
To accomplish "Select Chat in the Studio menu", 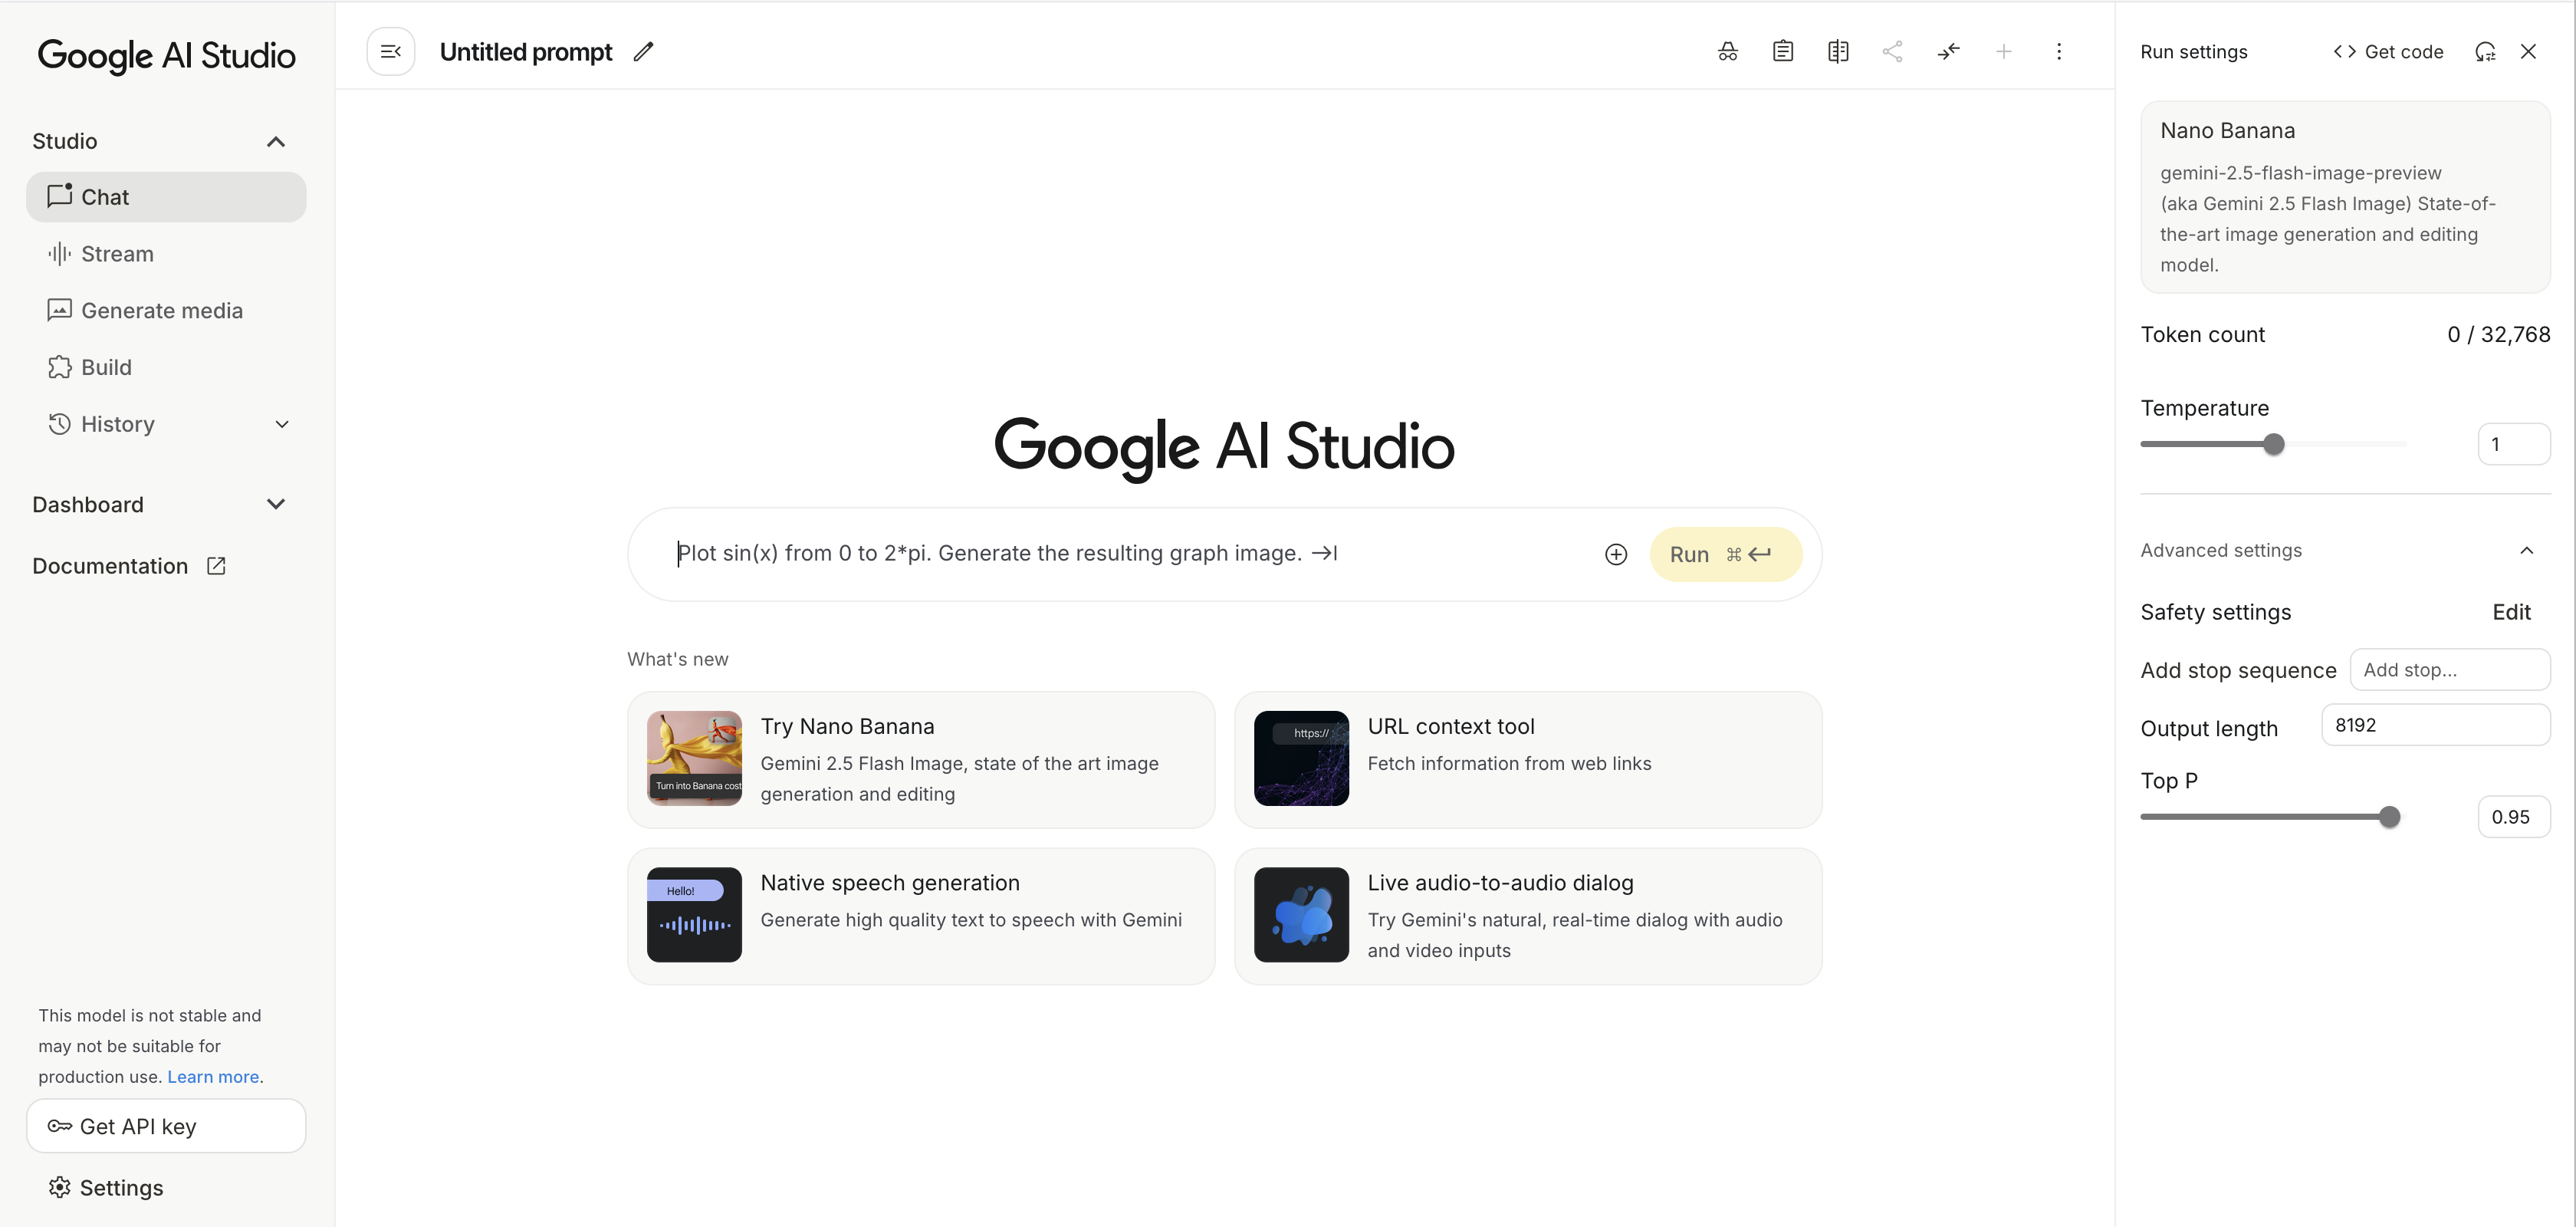I will pos(166,197).
